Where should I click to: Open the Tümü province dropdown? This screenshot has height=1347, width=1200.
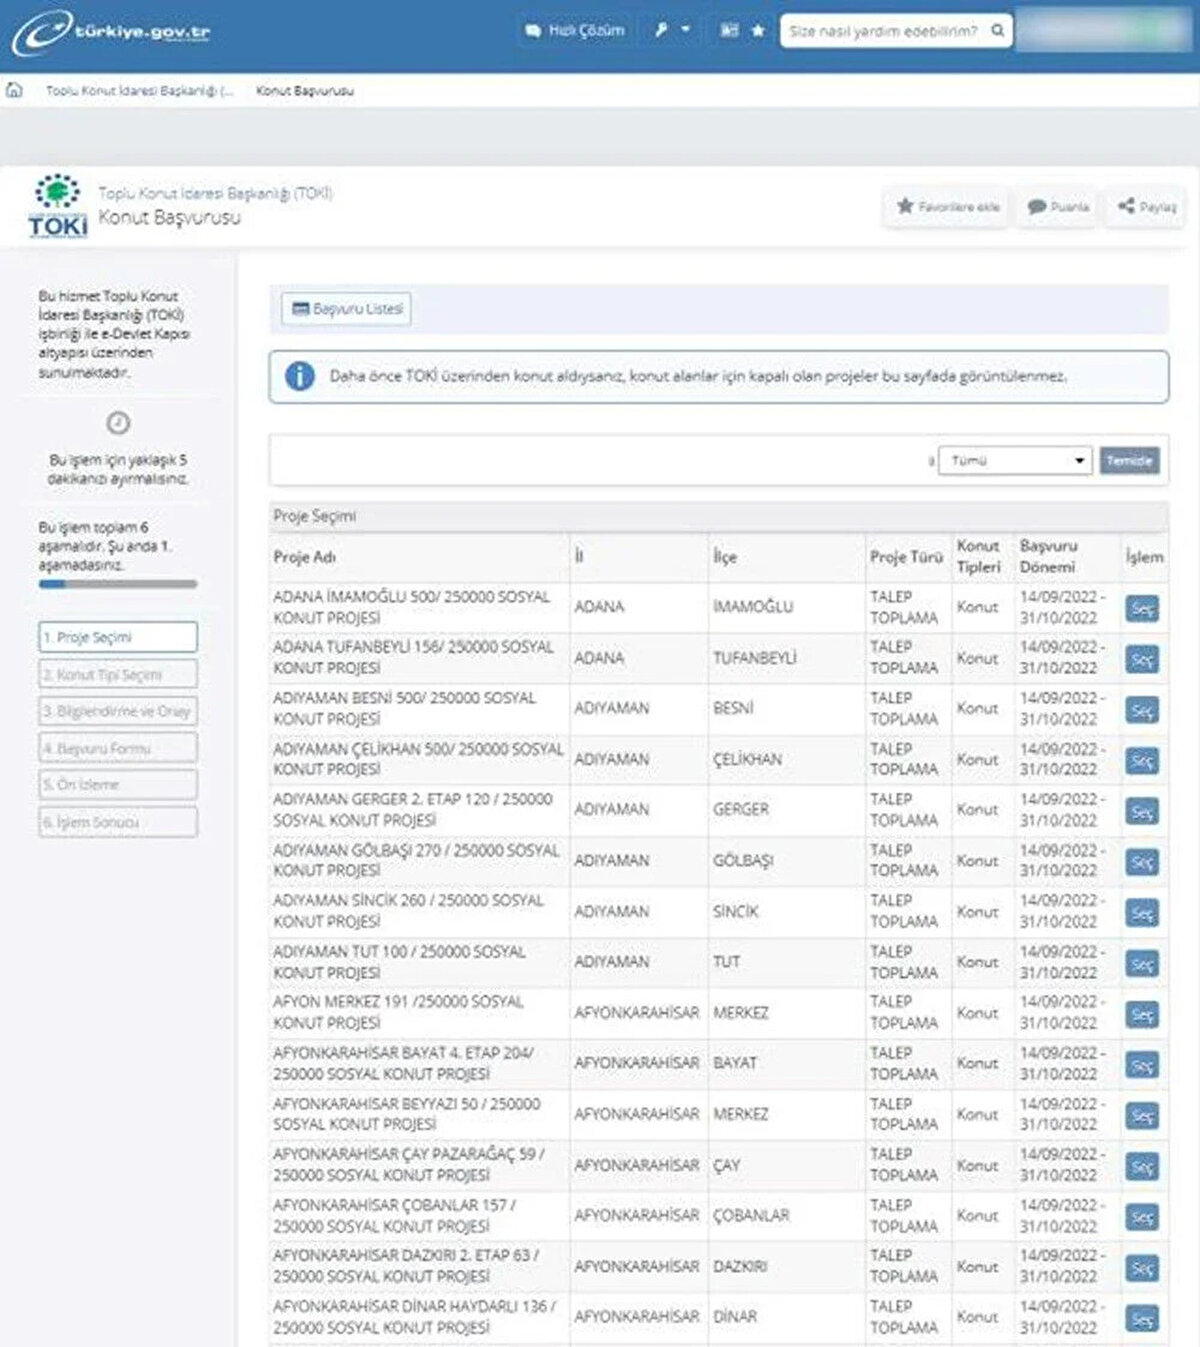(x=1014, y=460)
